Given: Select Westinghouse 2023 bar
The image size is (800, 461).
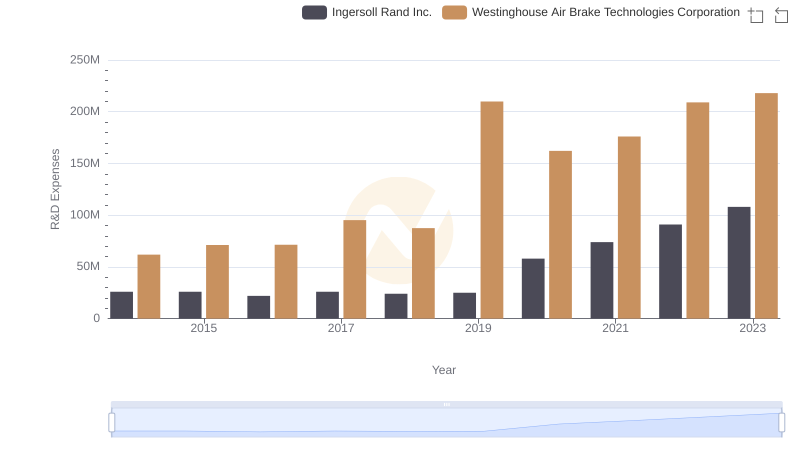Looking at the screenshot, I should click(766, 206).
